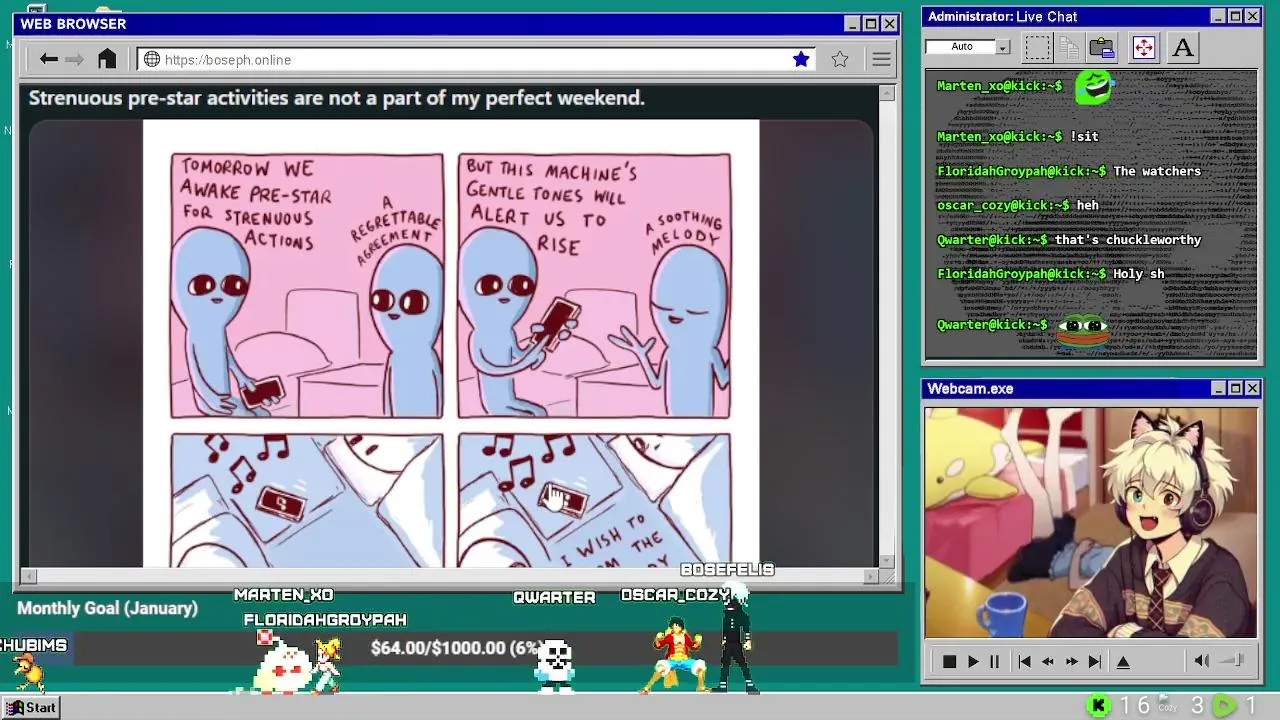Go forward in the web browser

75,59
